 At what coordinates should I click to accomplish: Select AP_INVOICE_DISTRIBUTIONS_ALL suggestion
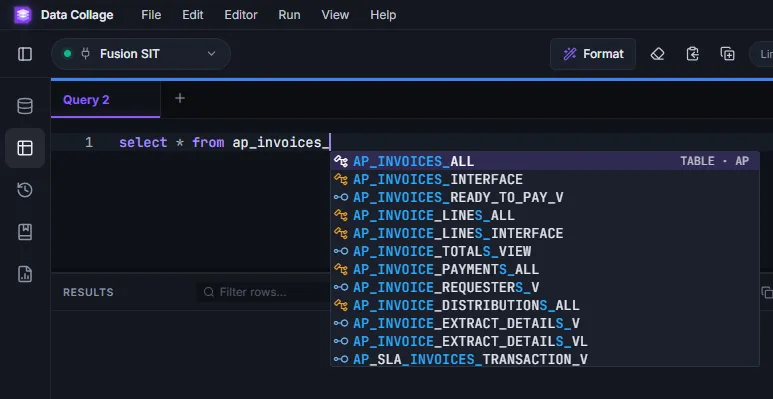tap(545, 305)
